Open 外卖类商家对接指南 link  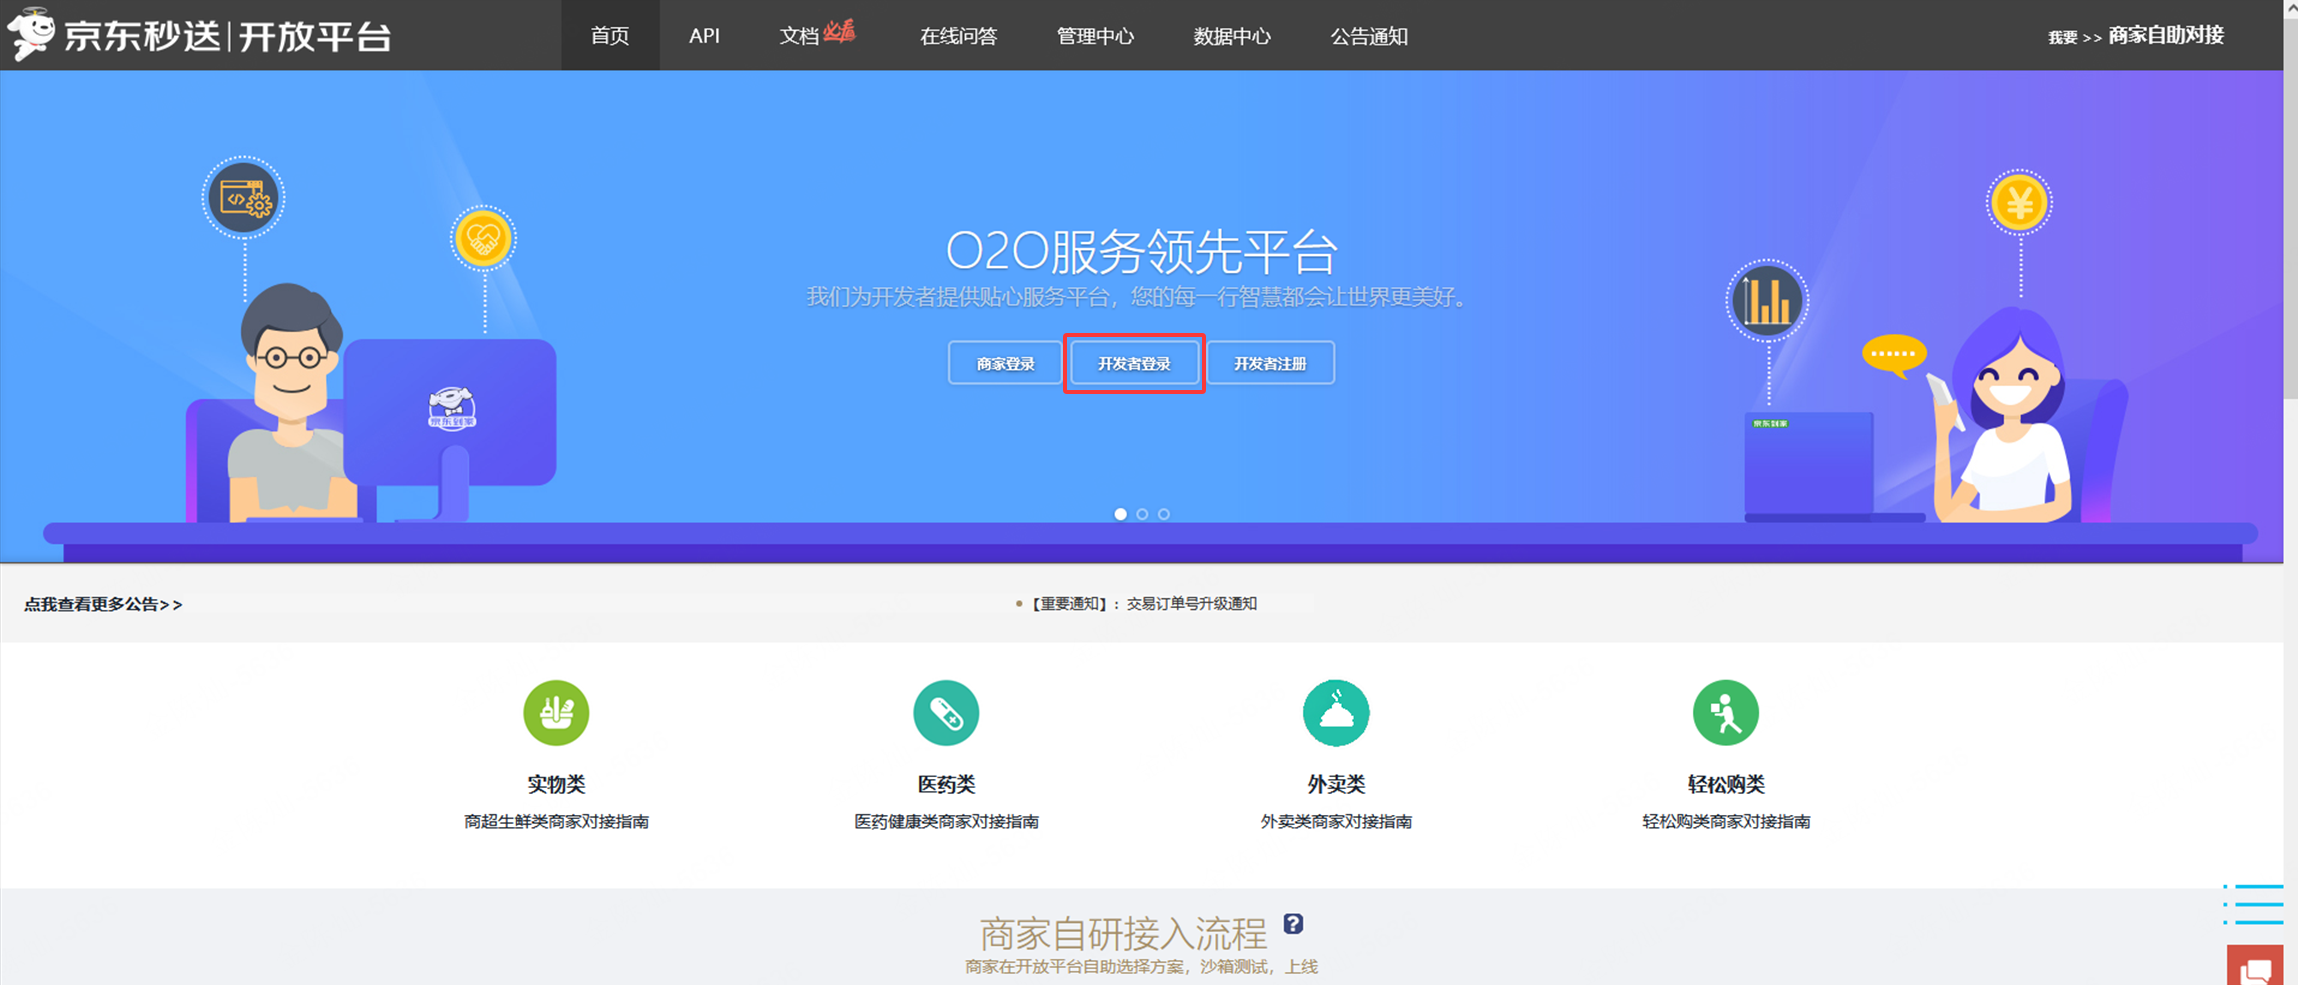pyautogui.click(x=1336, y=821)
